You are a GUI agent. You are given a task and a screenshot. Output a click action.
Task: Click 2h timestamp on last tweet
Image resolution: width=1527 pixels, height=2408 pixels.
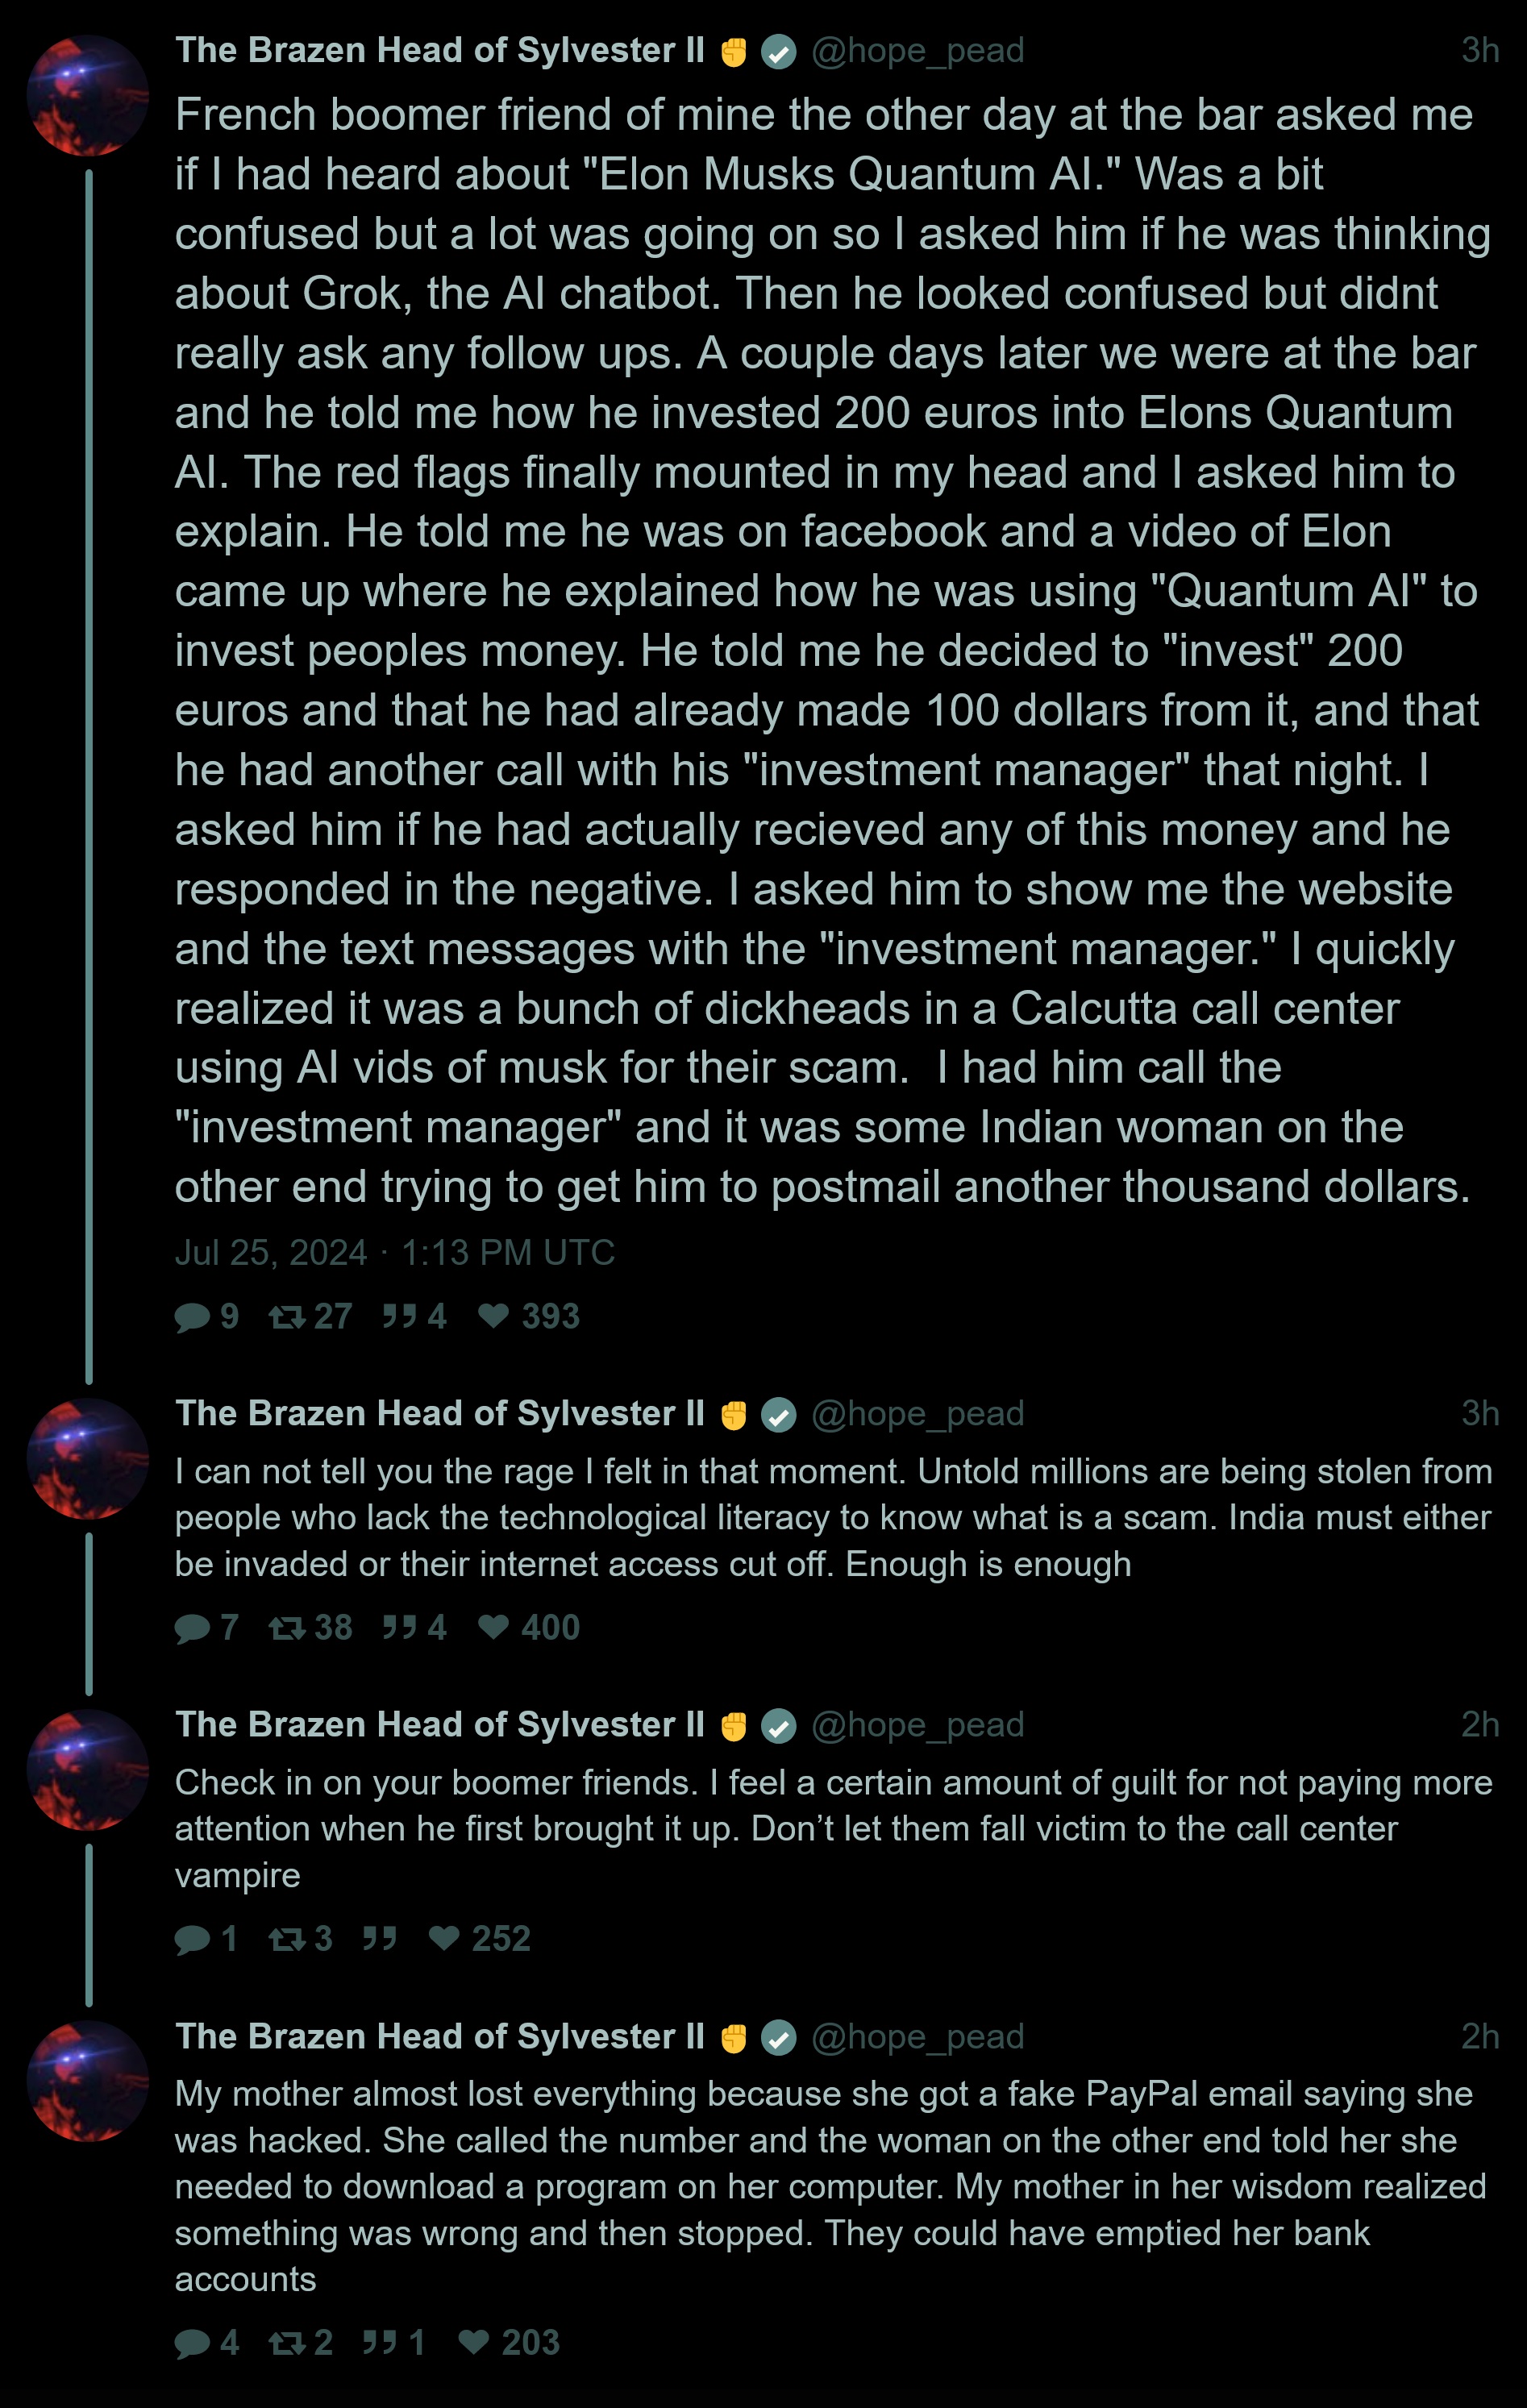[x=1480, y=2036]
